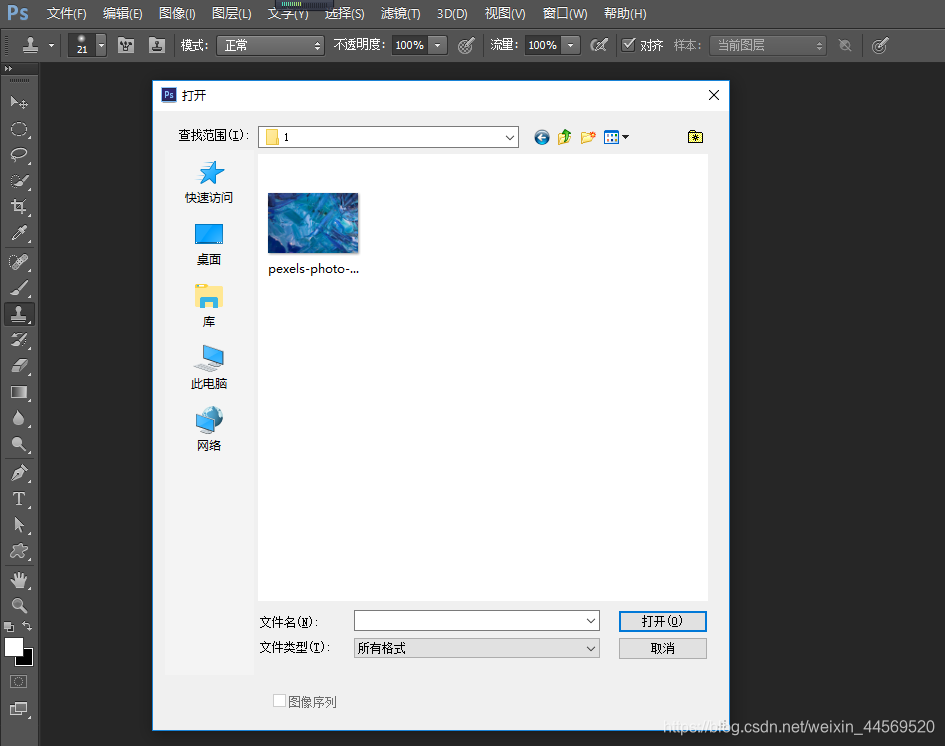The width and height of the screenshot is (945, 746).
Task: Open the 流量 flow slider arrow
Action: point(570,45)
